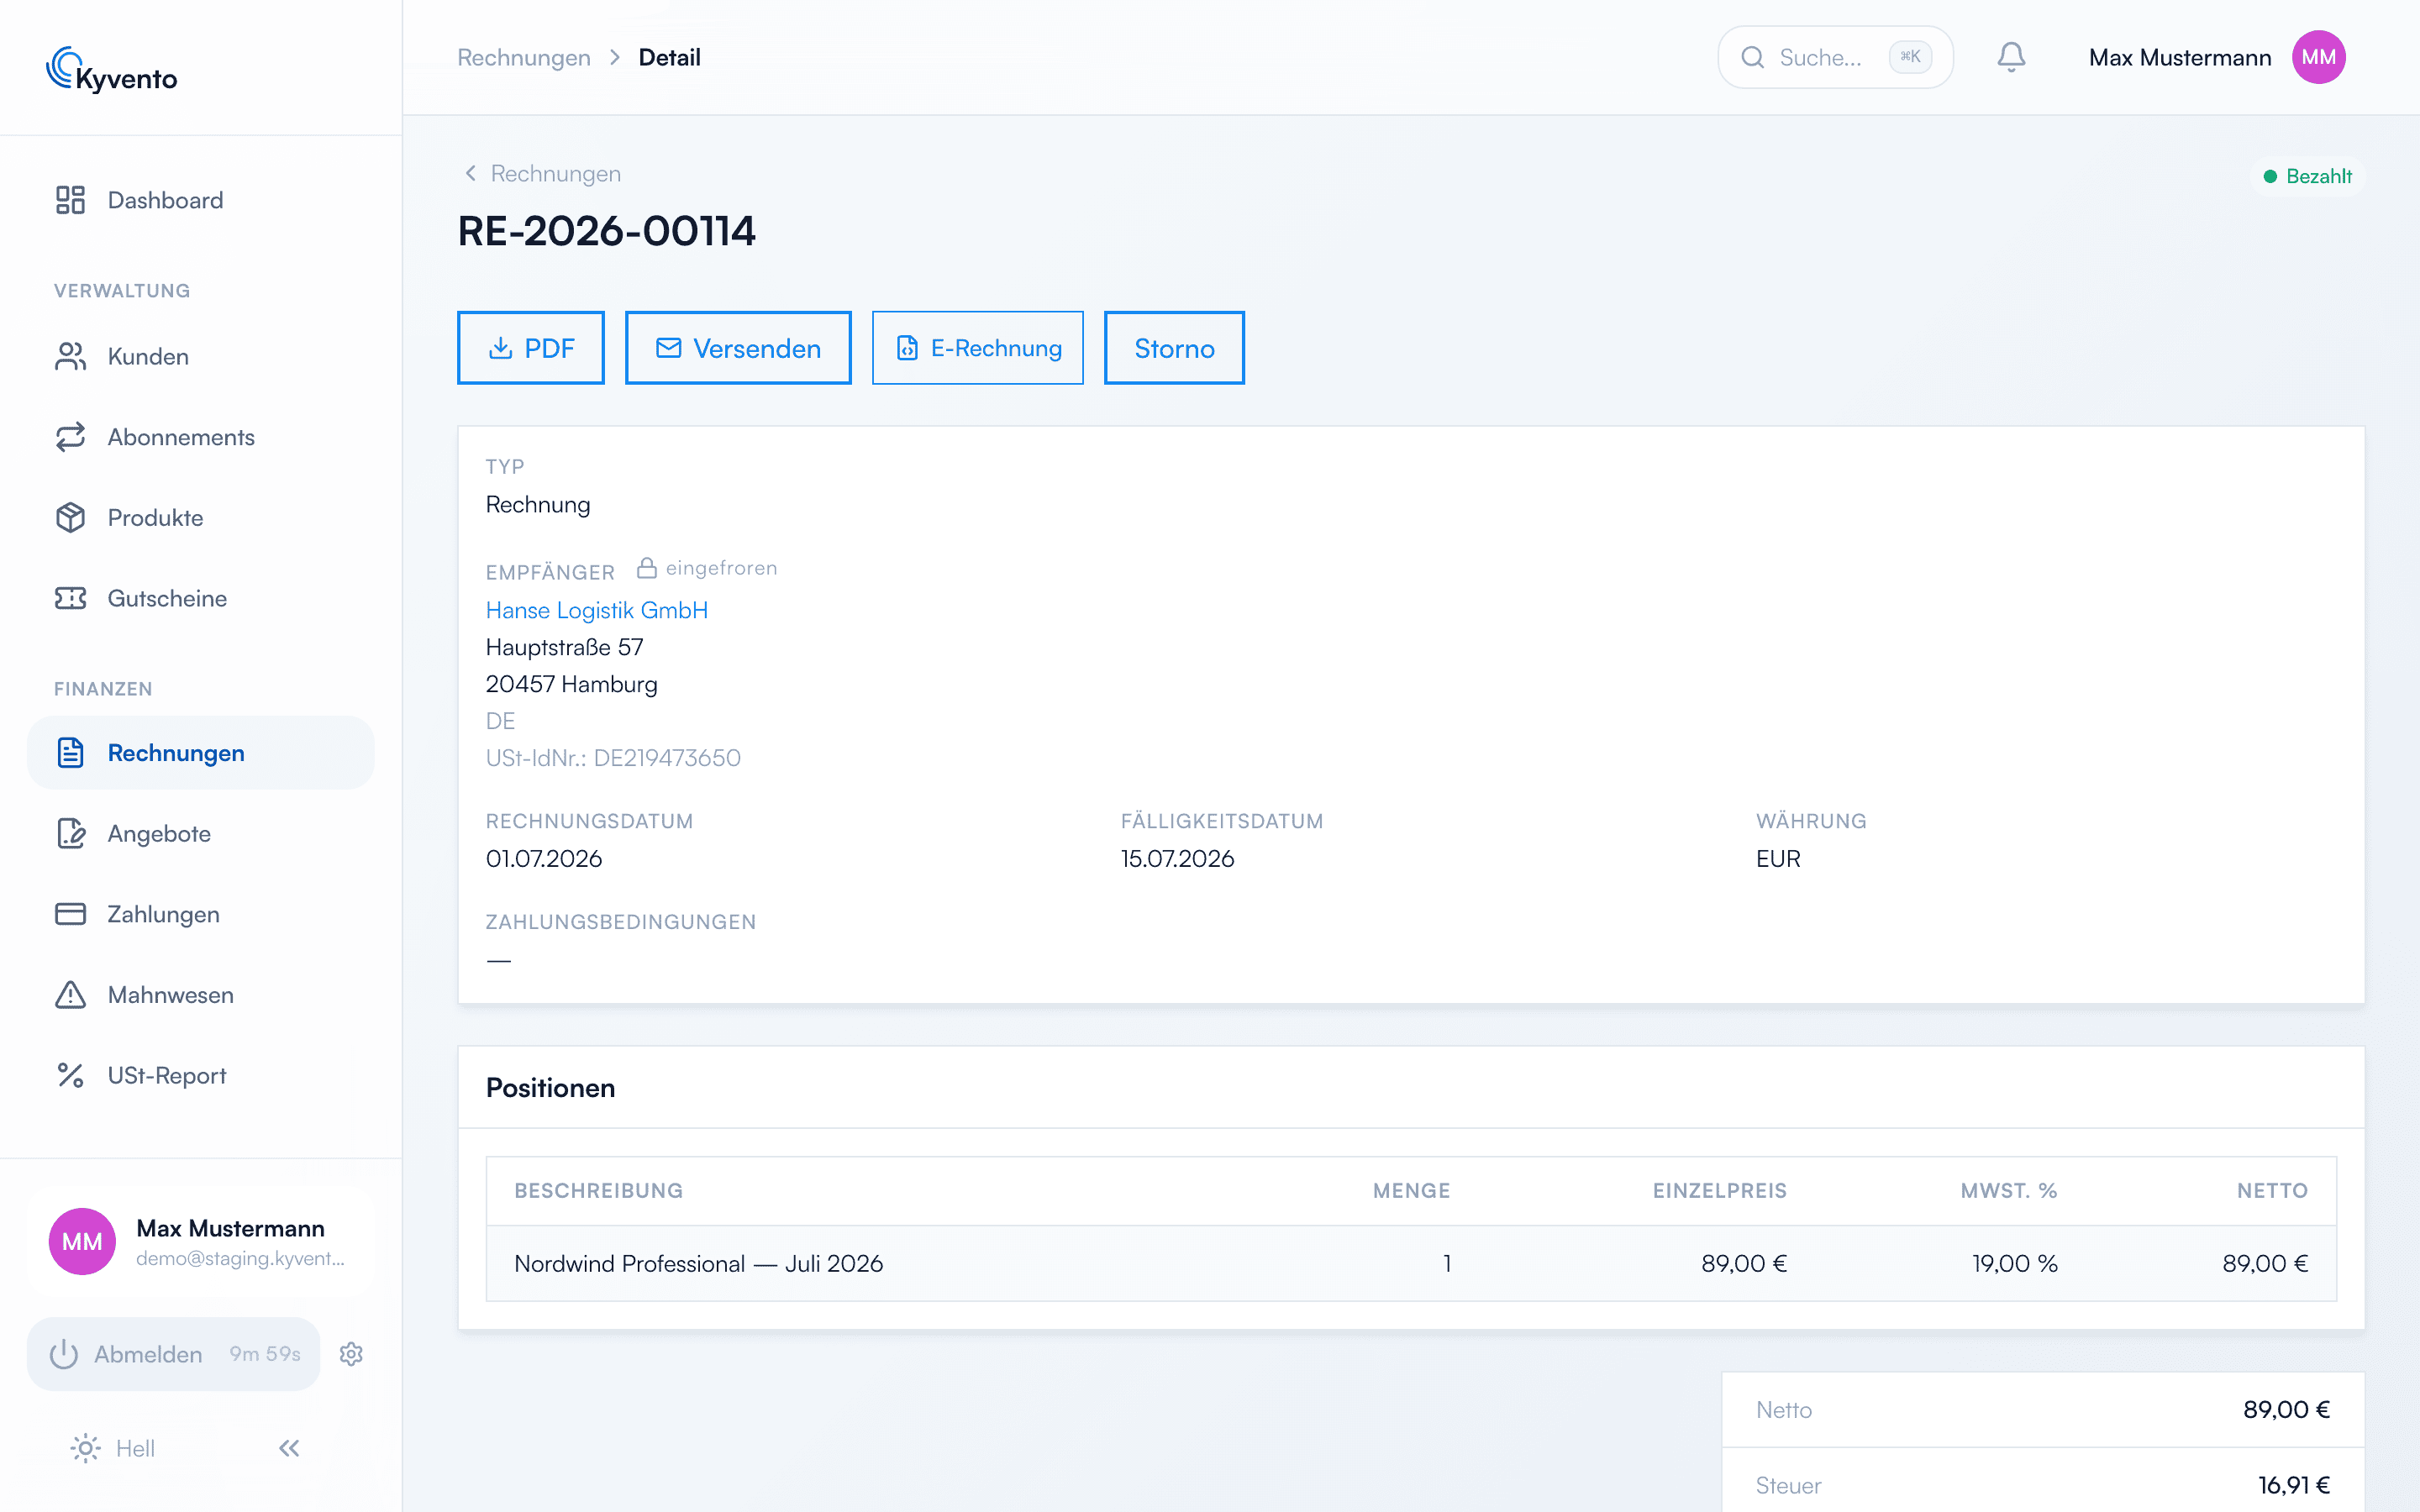Viewport: 2420px width, 1512px height.
Task: Open Kunden via people icon
Action: pos(70,356)
